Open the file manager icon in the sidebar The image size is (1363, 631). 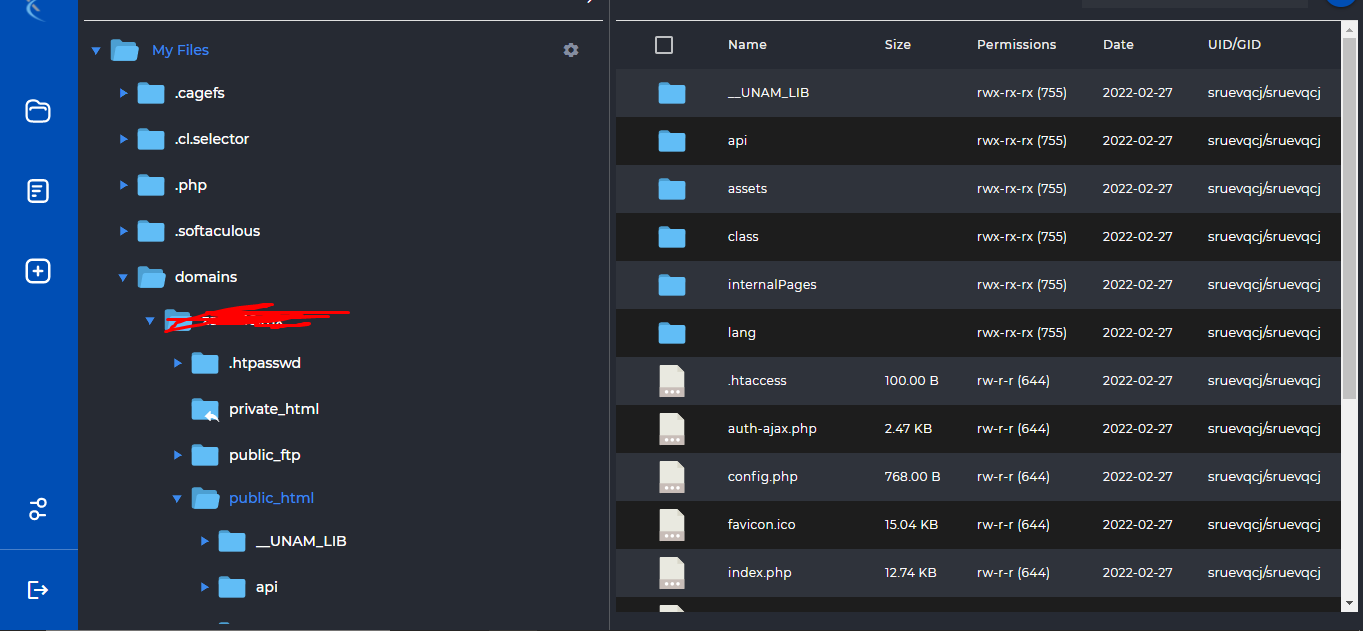37,111
